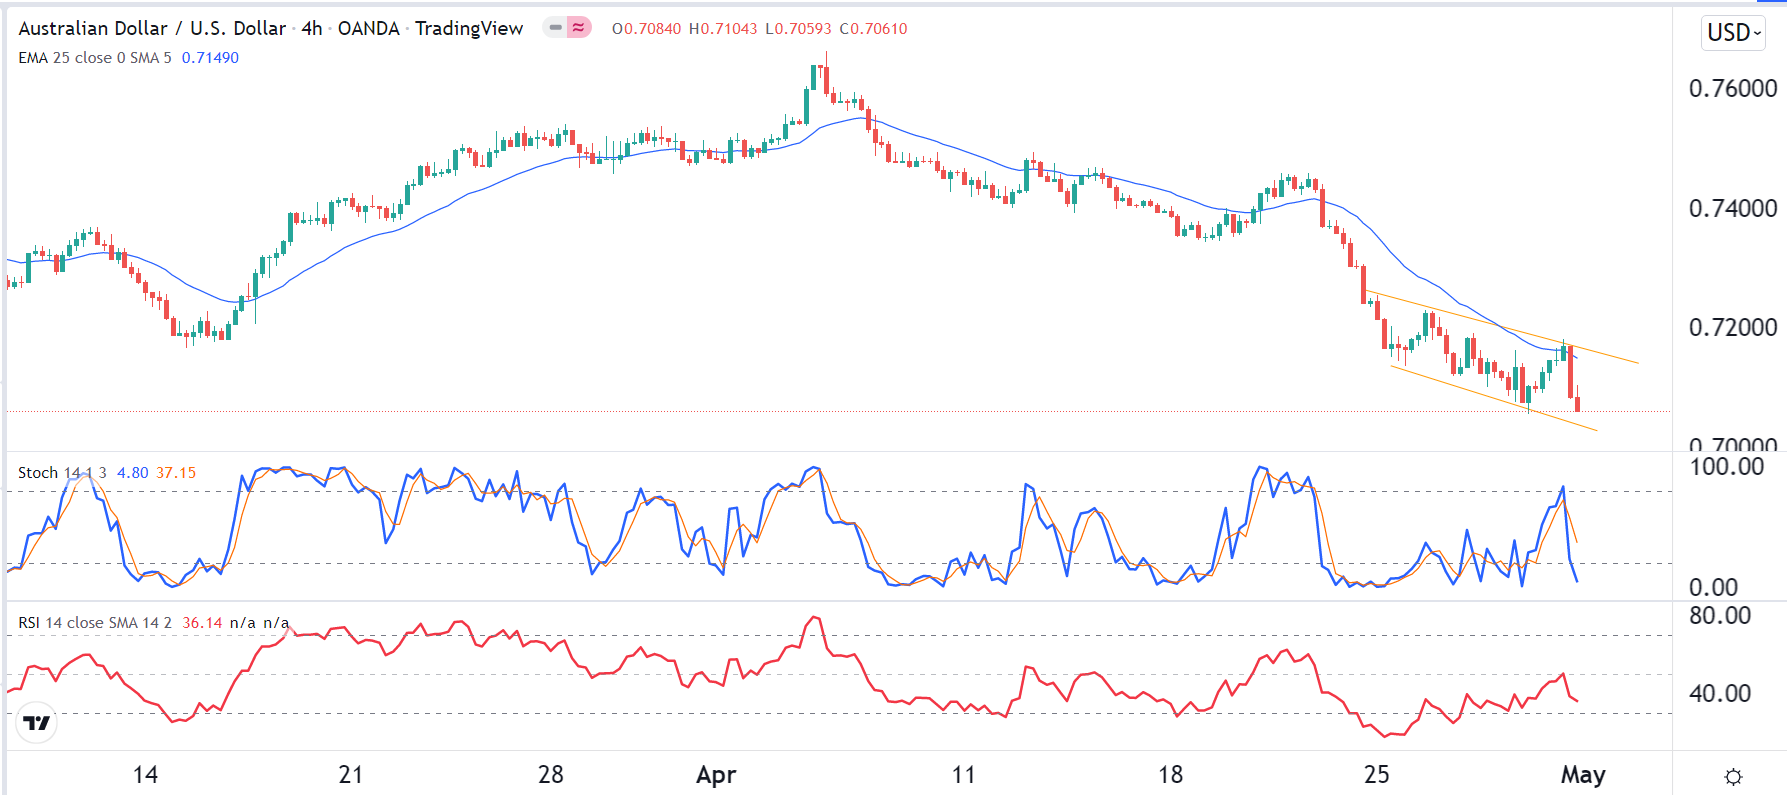
Task: Select the RSI 14 close indicator legend
Action: (94, 623)
